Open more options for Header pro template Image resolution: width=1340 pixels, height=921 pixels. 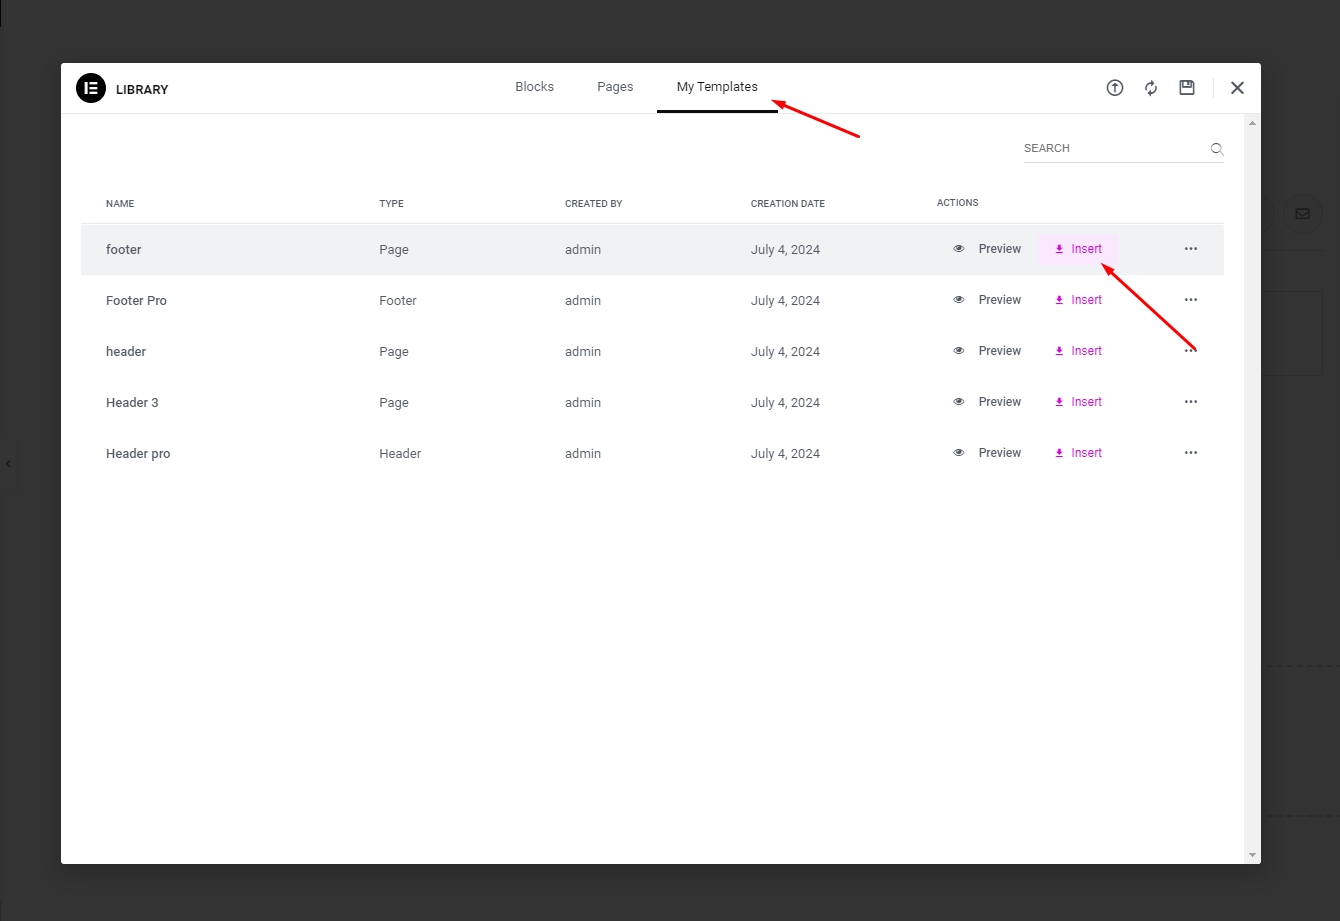pyautogui.click(x=1190, y=453)
